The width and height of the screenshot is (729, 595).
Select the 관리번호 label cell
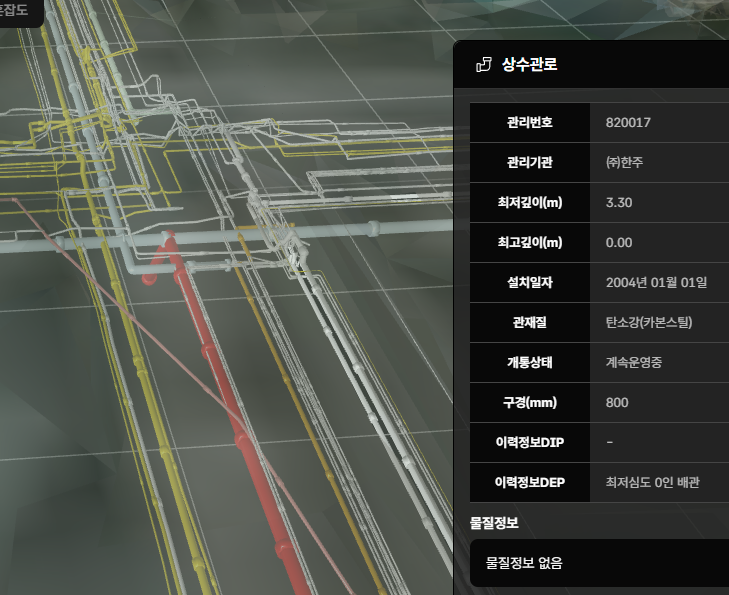coord(530,122)
